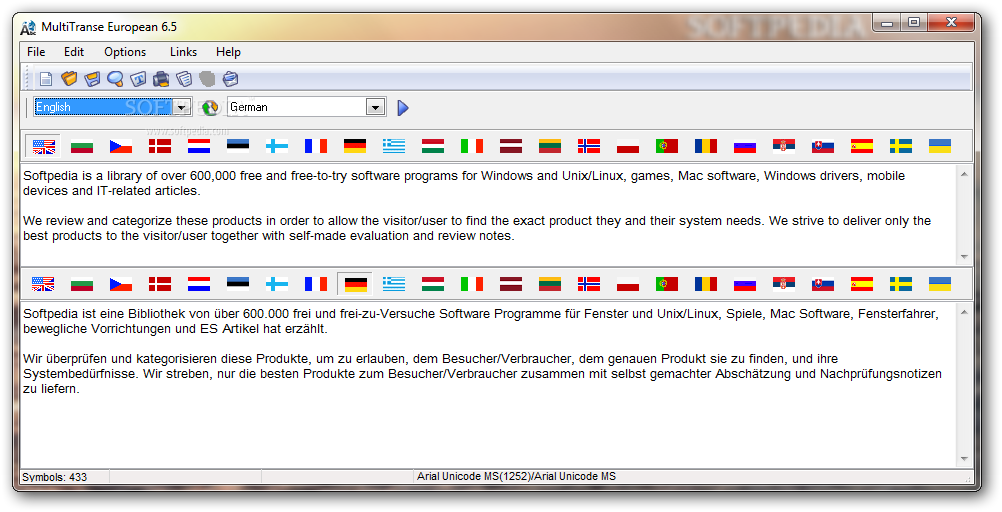The image size is (1002, 512).
Task: Choose Swedish flag in source flag row
Action: (900, 146)
